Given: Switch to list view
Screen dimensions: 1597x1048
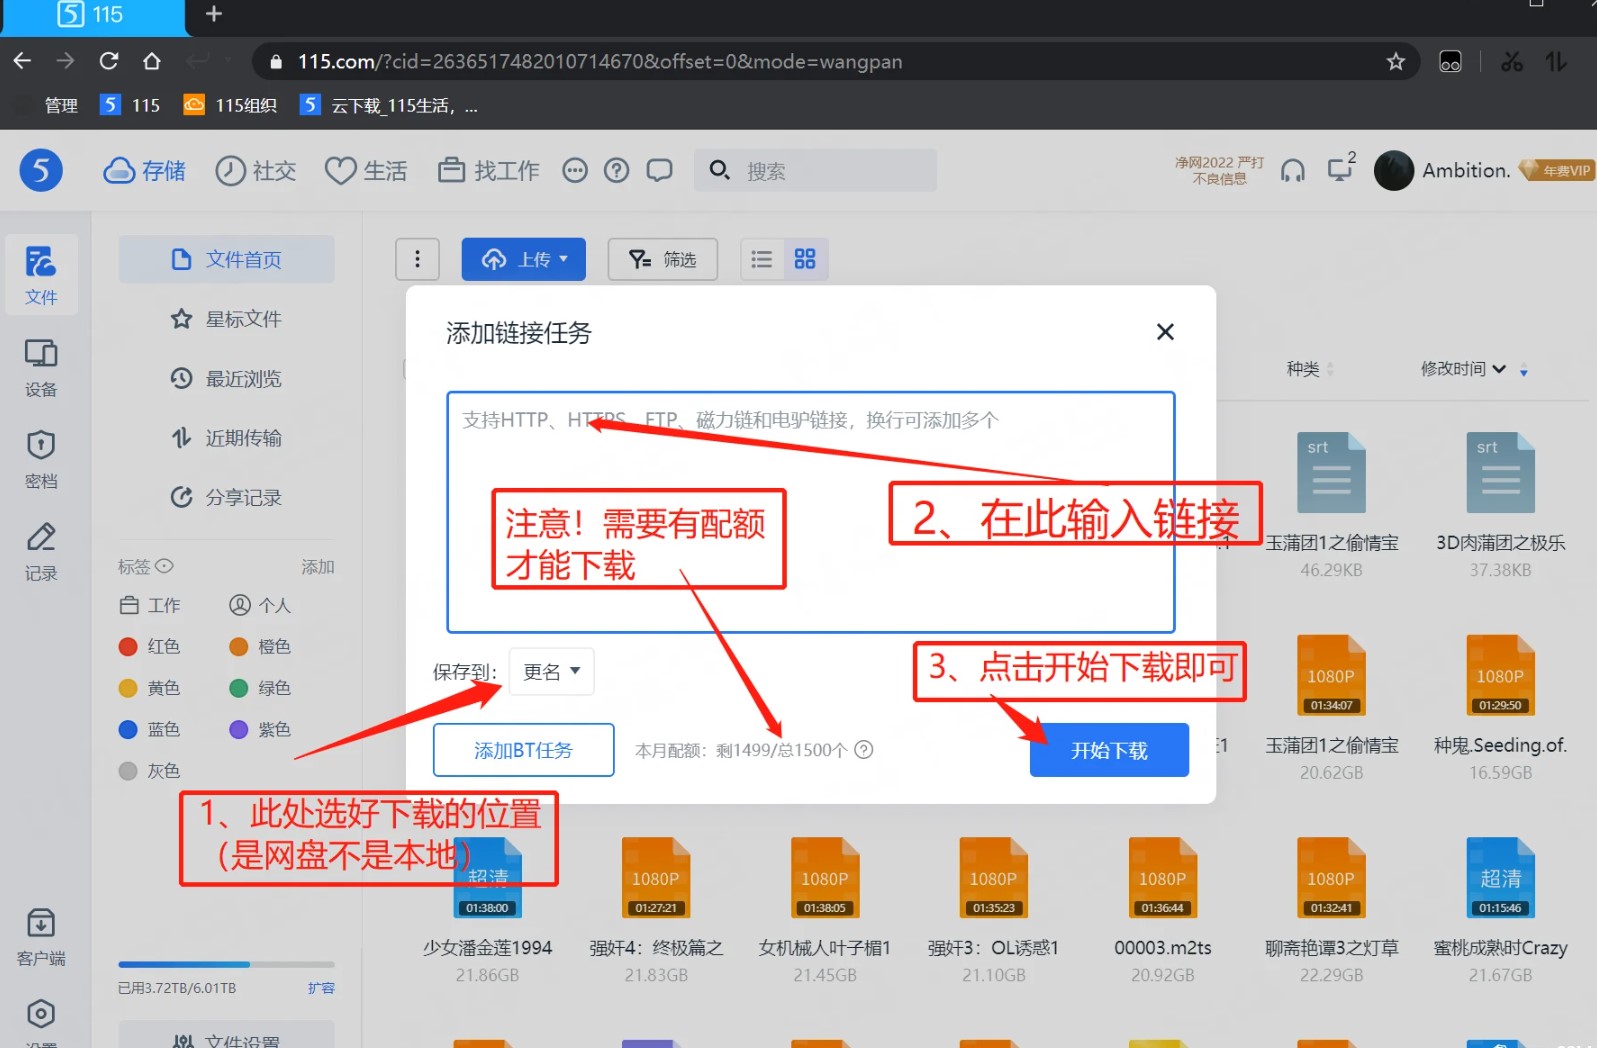Looking at the screenshot, I should 762,260.
